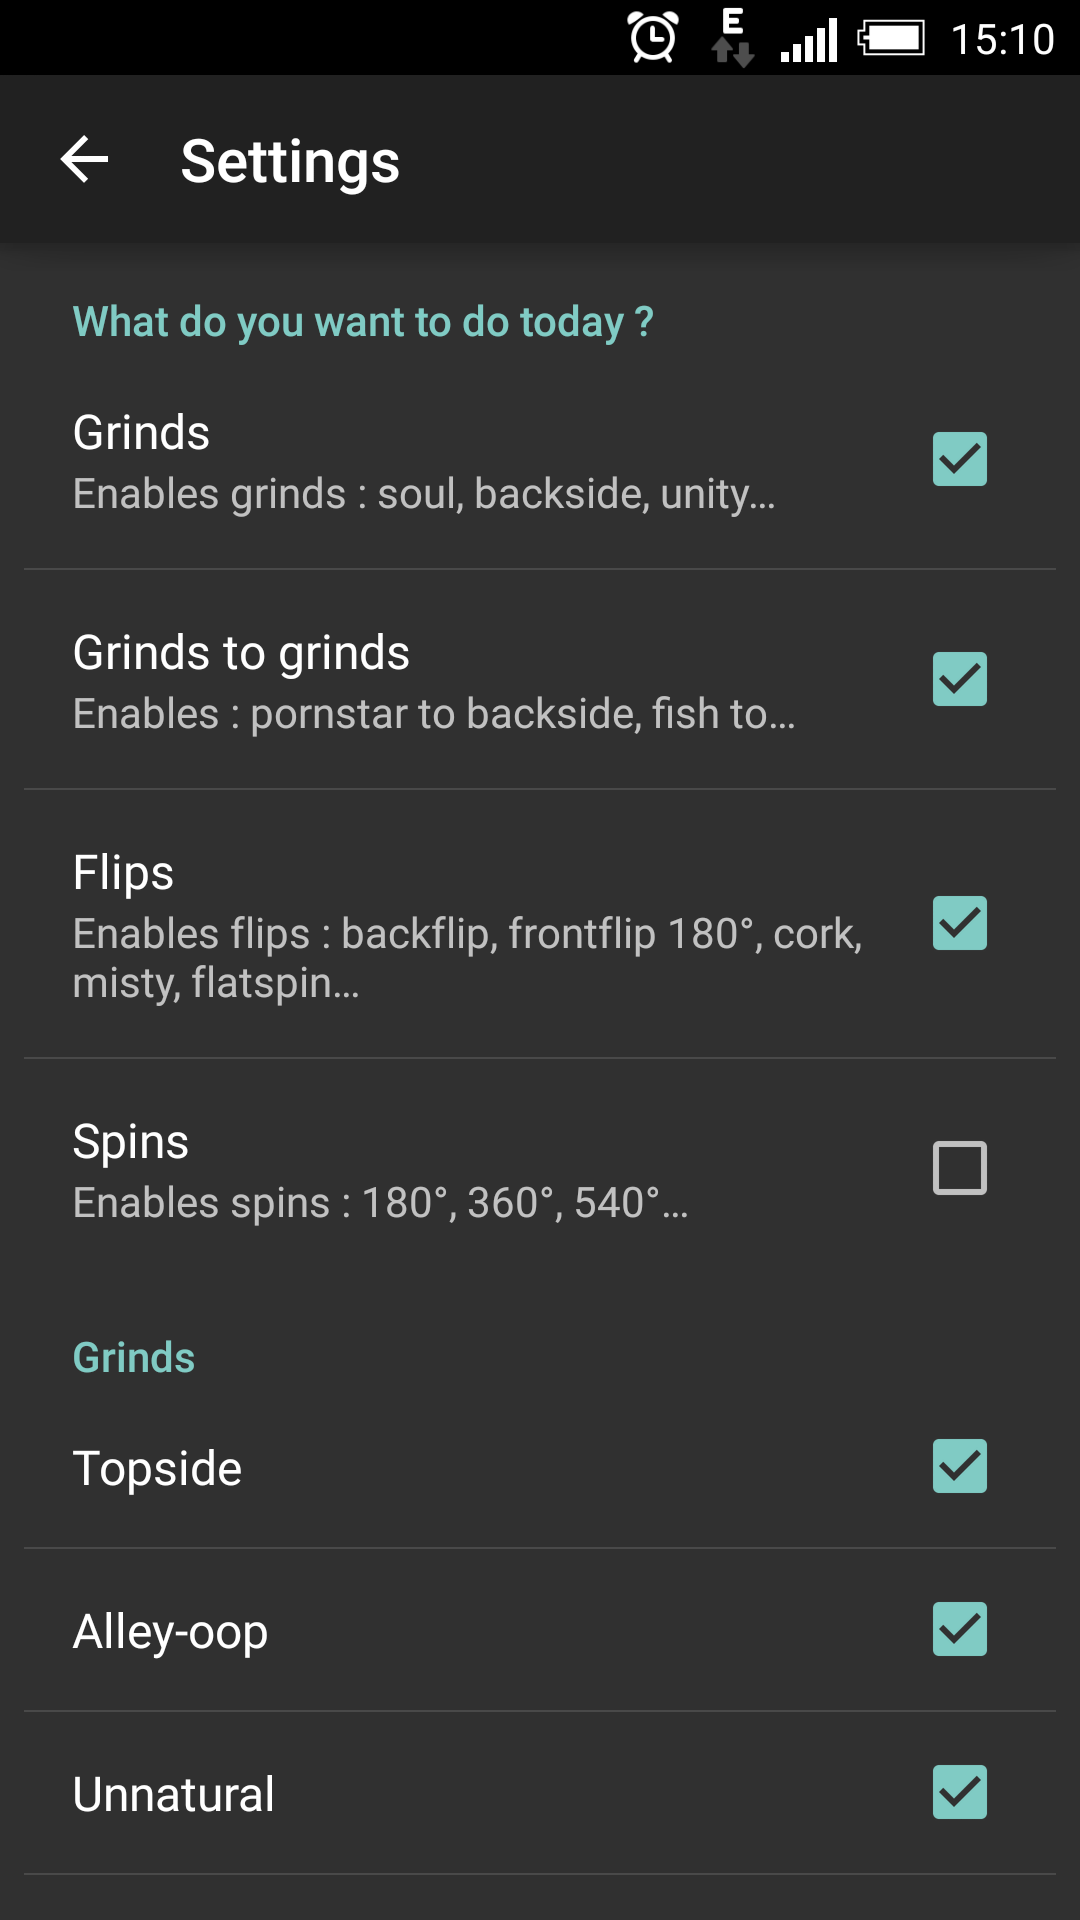Select the Flips setting title
Viewport: 1080px width, 1920px height.
coord(123,873)
